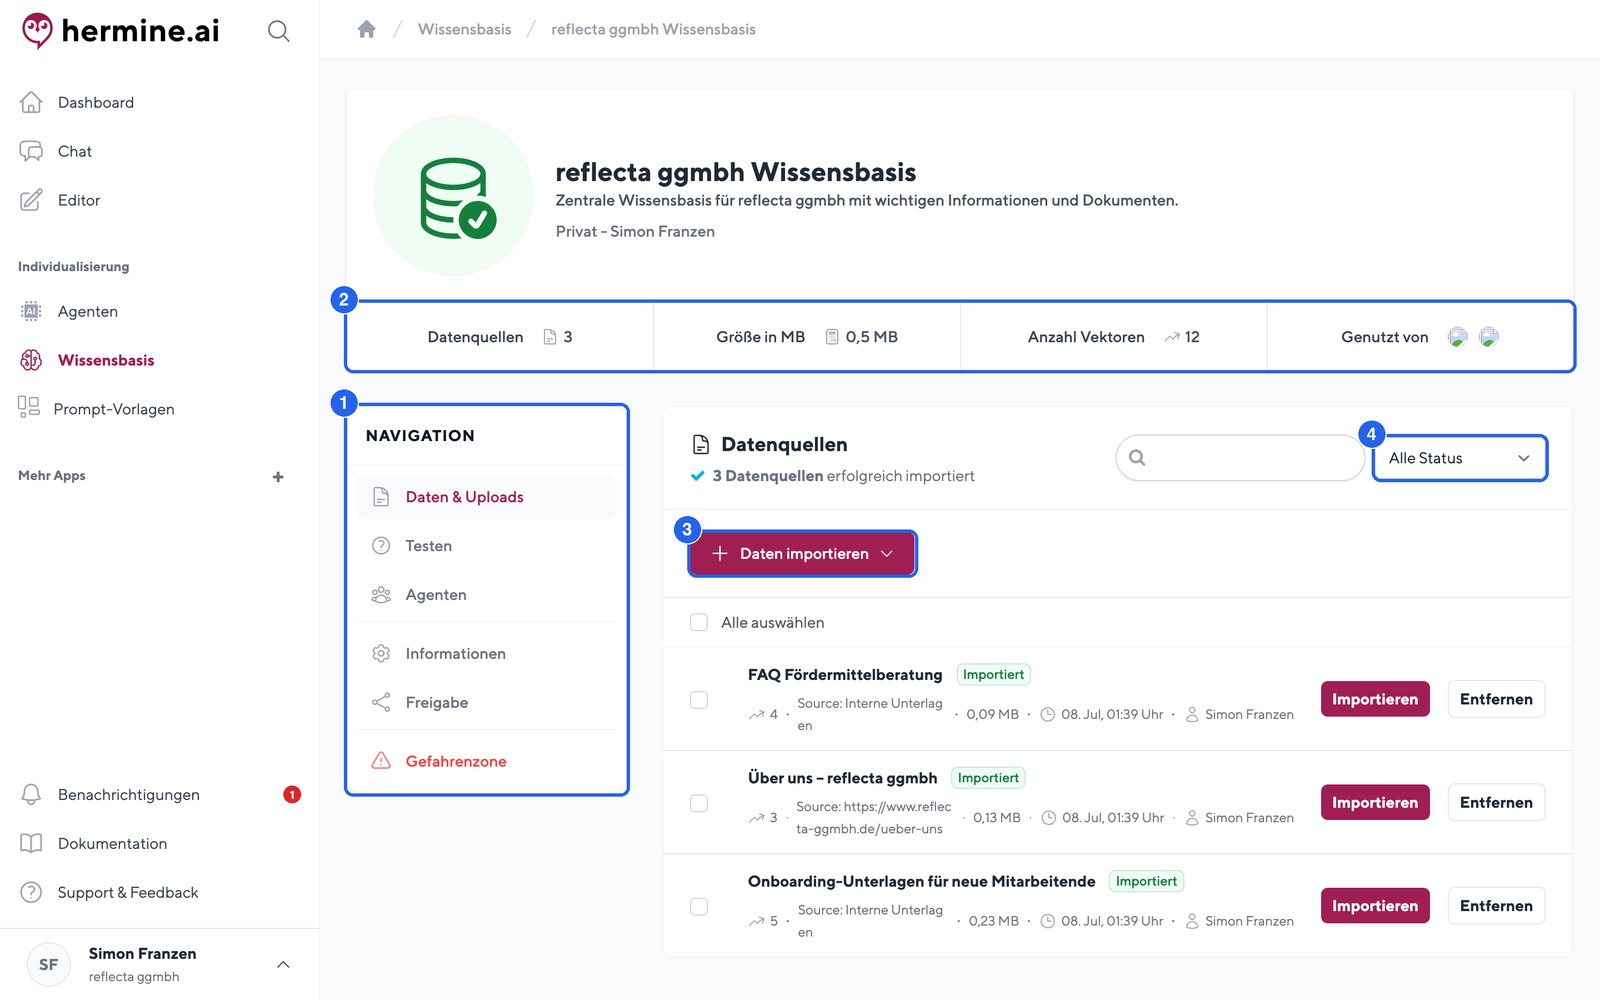
Task: Click the Dashboard house icon
Action: tap(31, 102)
